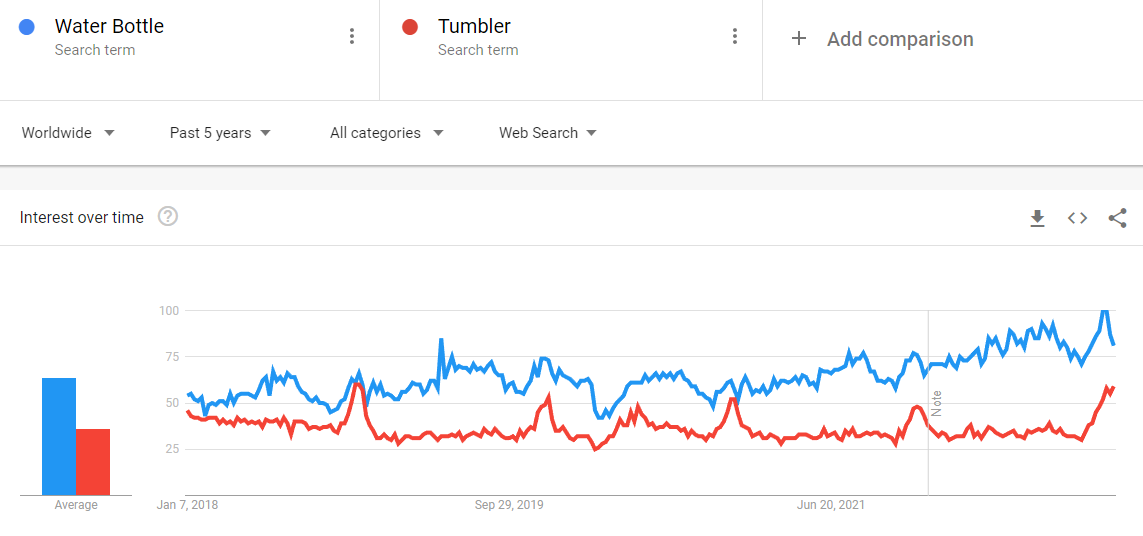Edit the Water Bottle search term
The height and width of the screenshot is (536, 1143).
point(109,27)
